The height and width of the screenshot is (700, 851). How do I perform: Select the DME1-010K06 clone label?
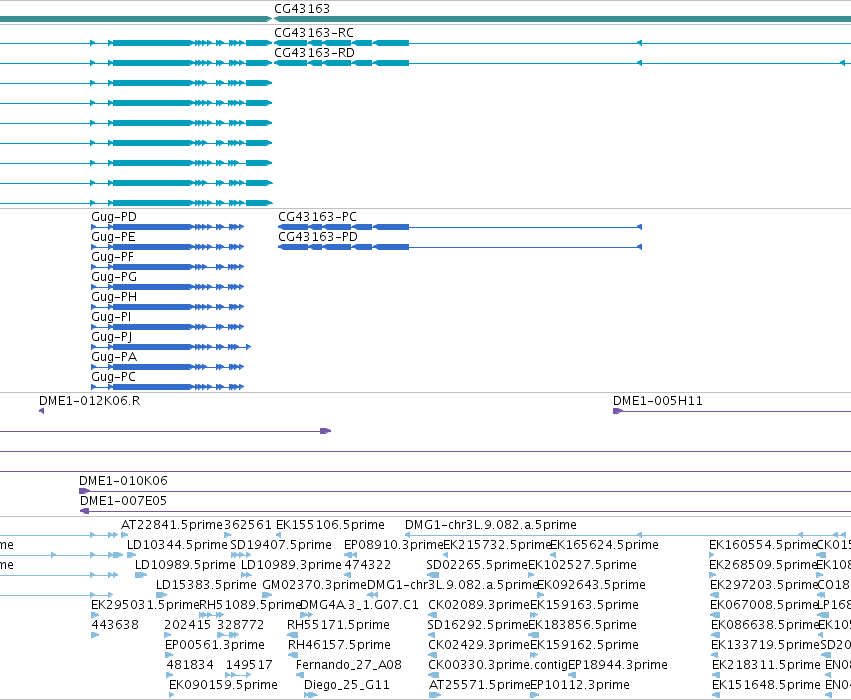(123, 480)
